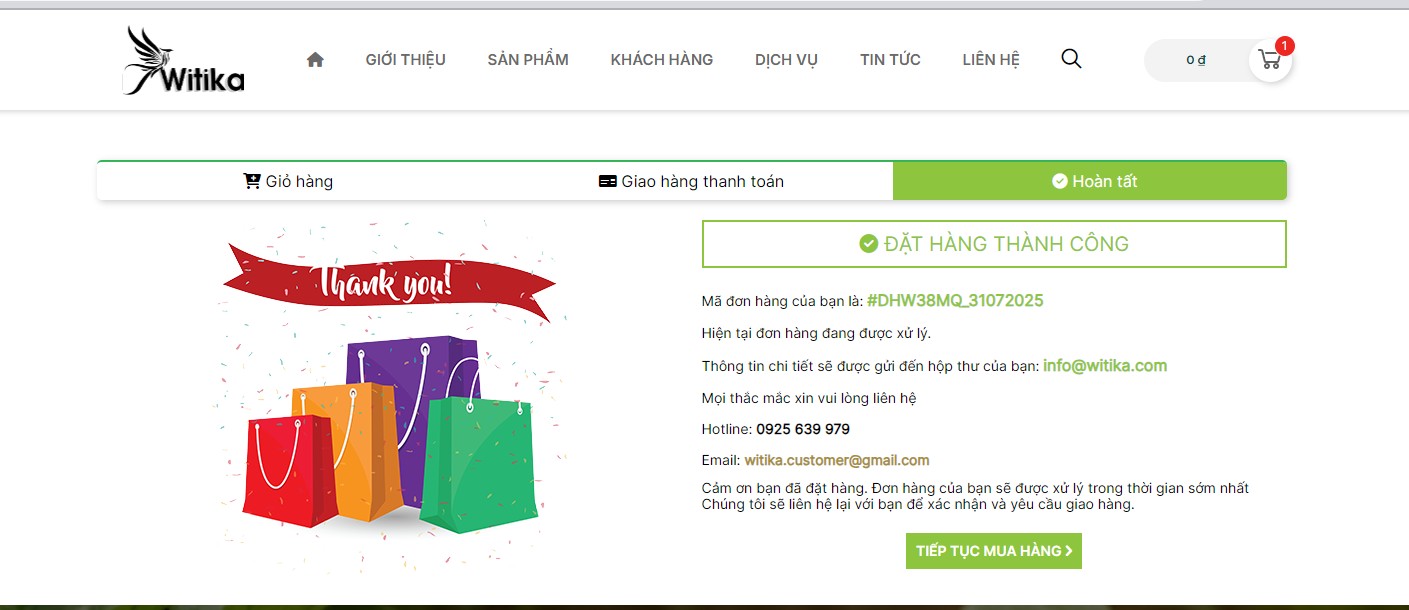The height and width of the screenshot is (610, 1409).
Task: Go to home via house icon
Action: tap(315, 60)
